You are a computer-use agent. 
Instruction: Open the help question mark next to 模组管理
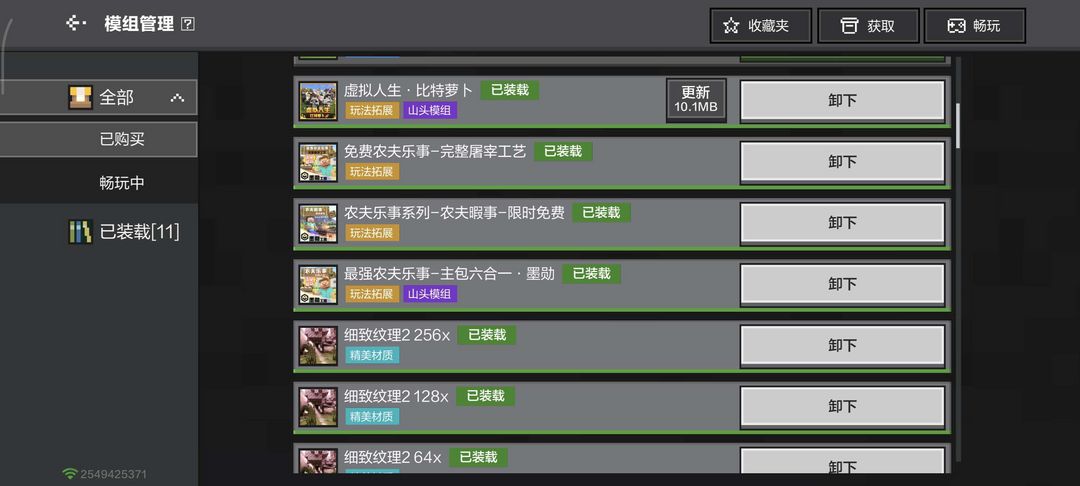click(x=187, y=24)
